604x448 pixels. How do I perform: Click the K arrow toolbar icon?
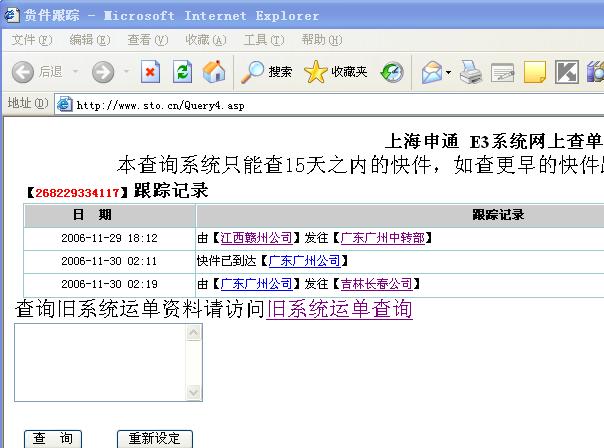(x=567, y=72)
